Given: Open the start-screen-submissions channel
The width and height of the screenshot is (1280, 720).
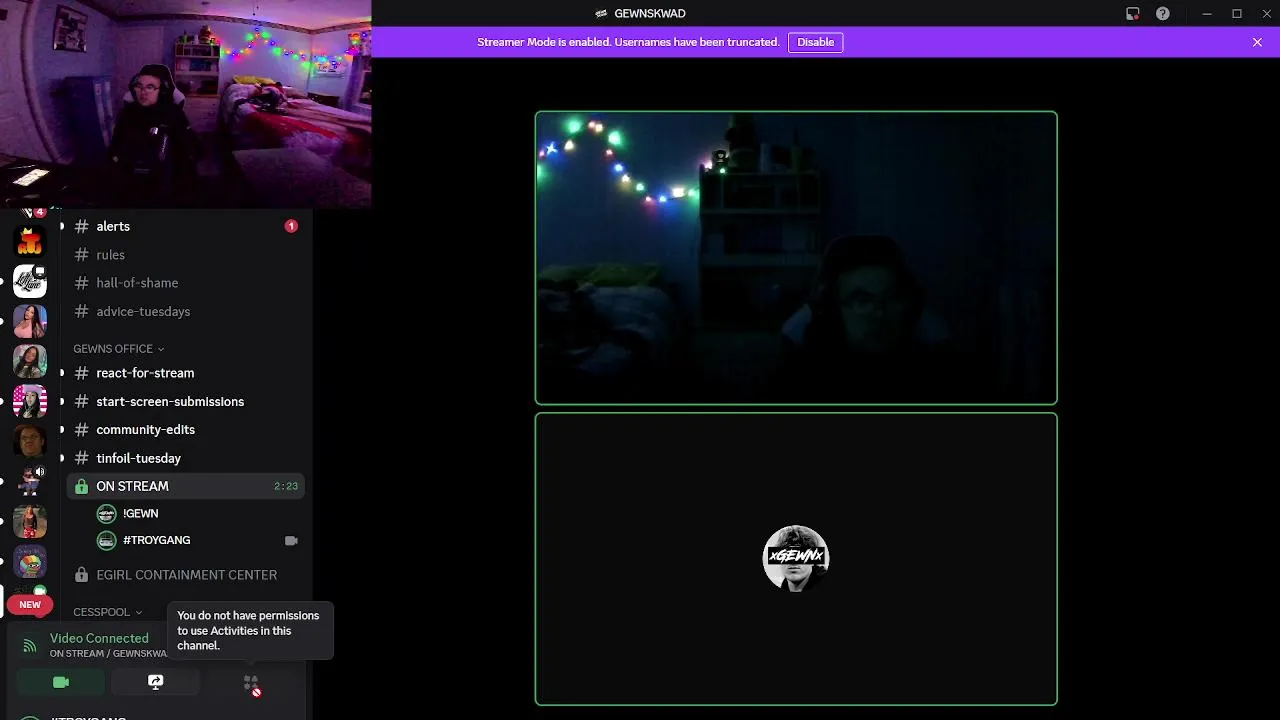Looking at the screenshot, I should [186, 401].
